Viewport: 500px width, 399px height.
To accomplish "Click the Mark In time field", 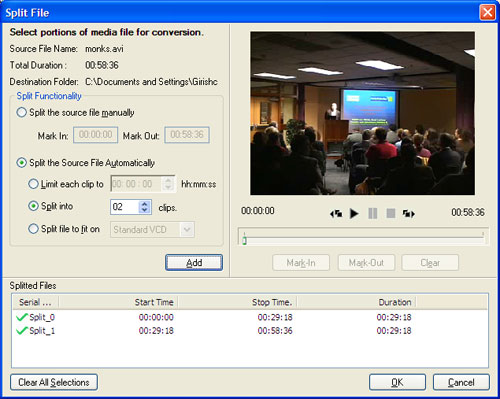I will [96, 135].
